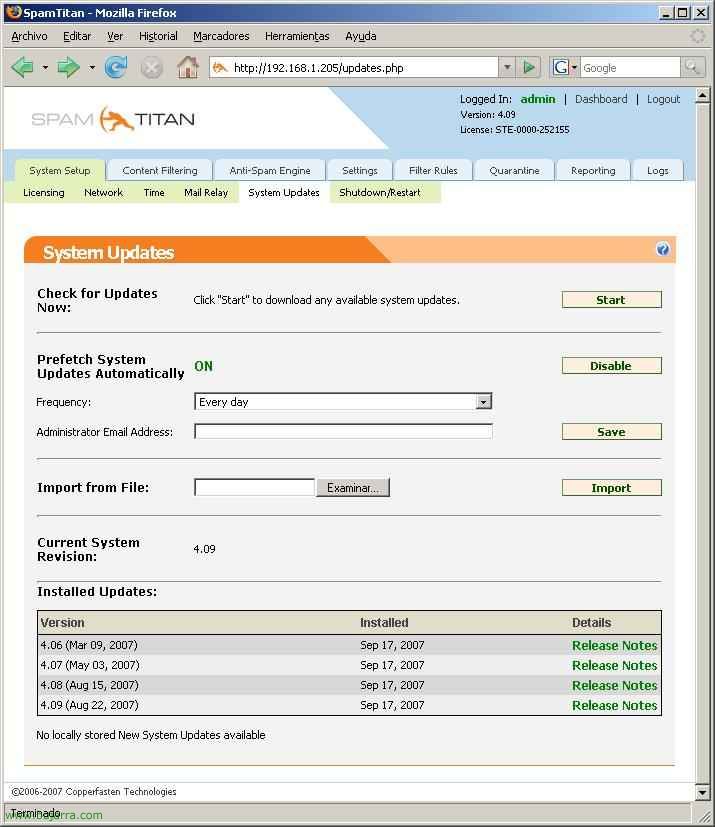This screenshot has width=715, height=827.
Task: Go to the home page icon
Action: tap(188, 68)
